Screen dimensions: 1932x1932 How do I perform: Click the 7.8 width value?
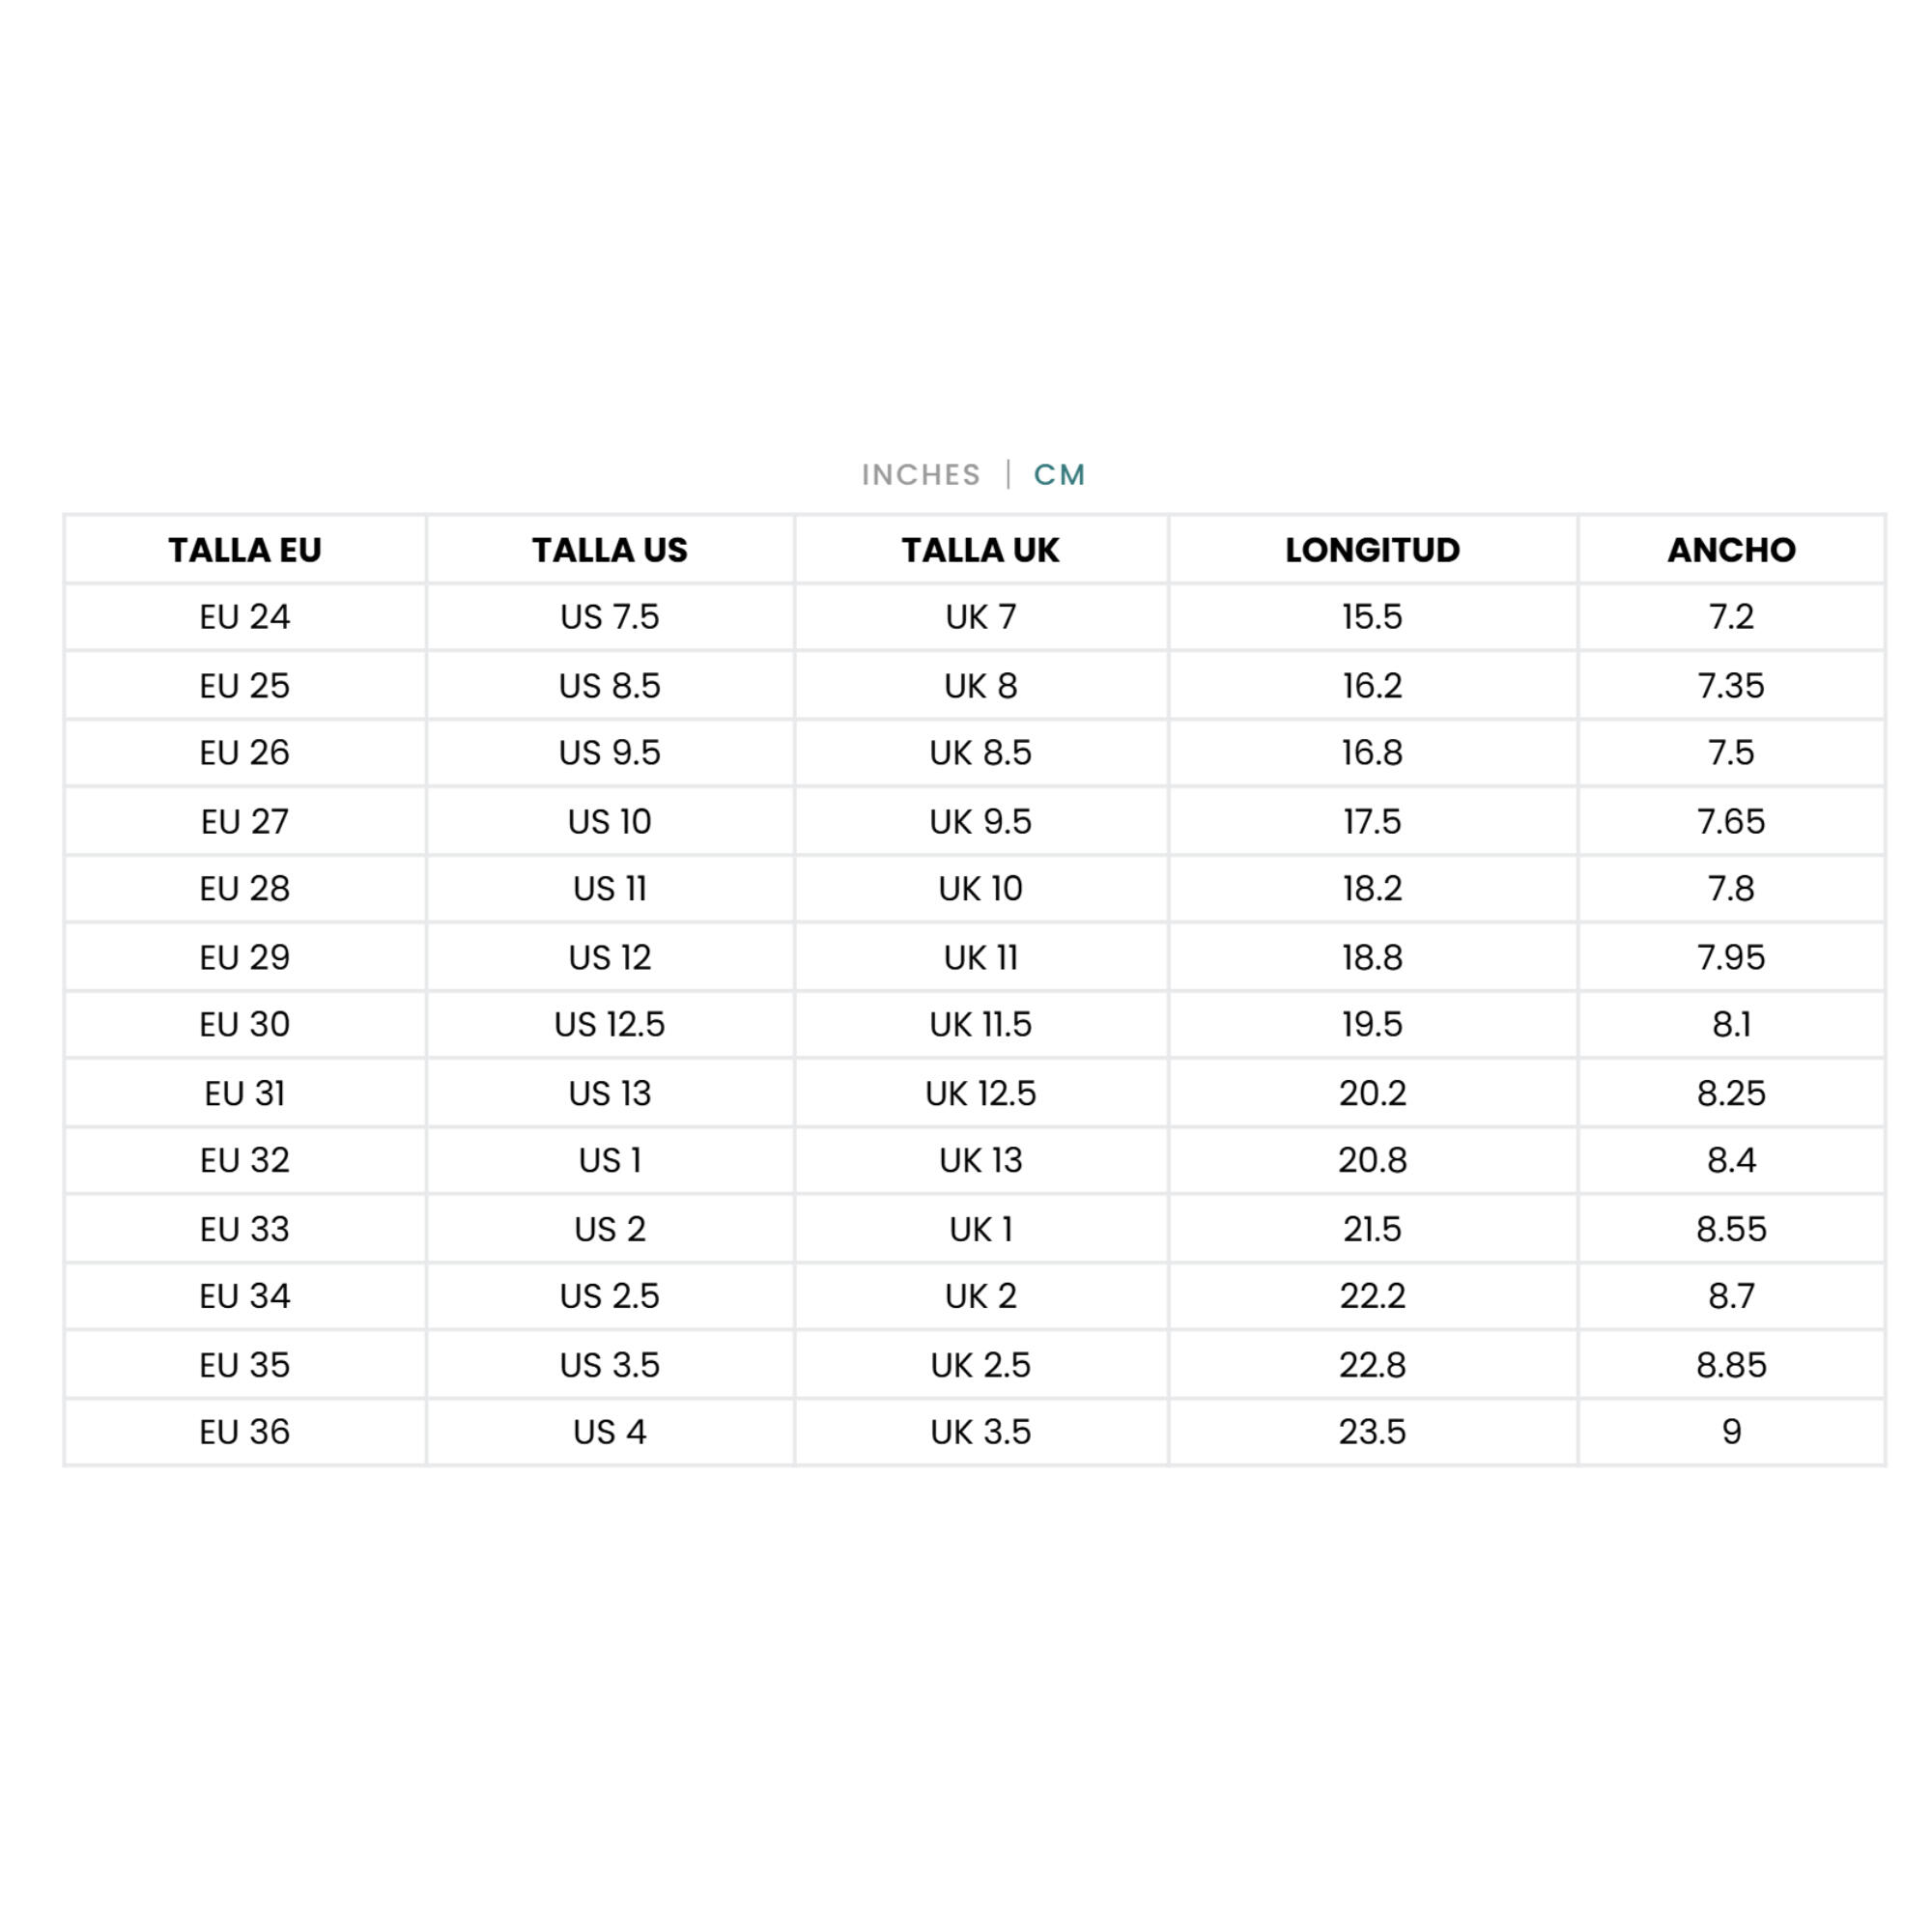(1732, 889)
